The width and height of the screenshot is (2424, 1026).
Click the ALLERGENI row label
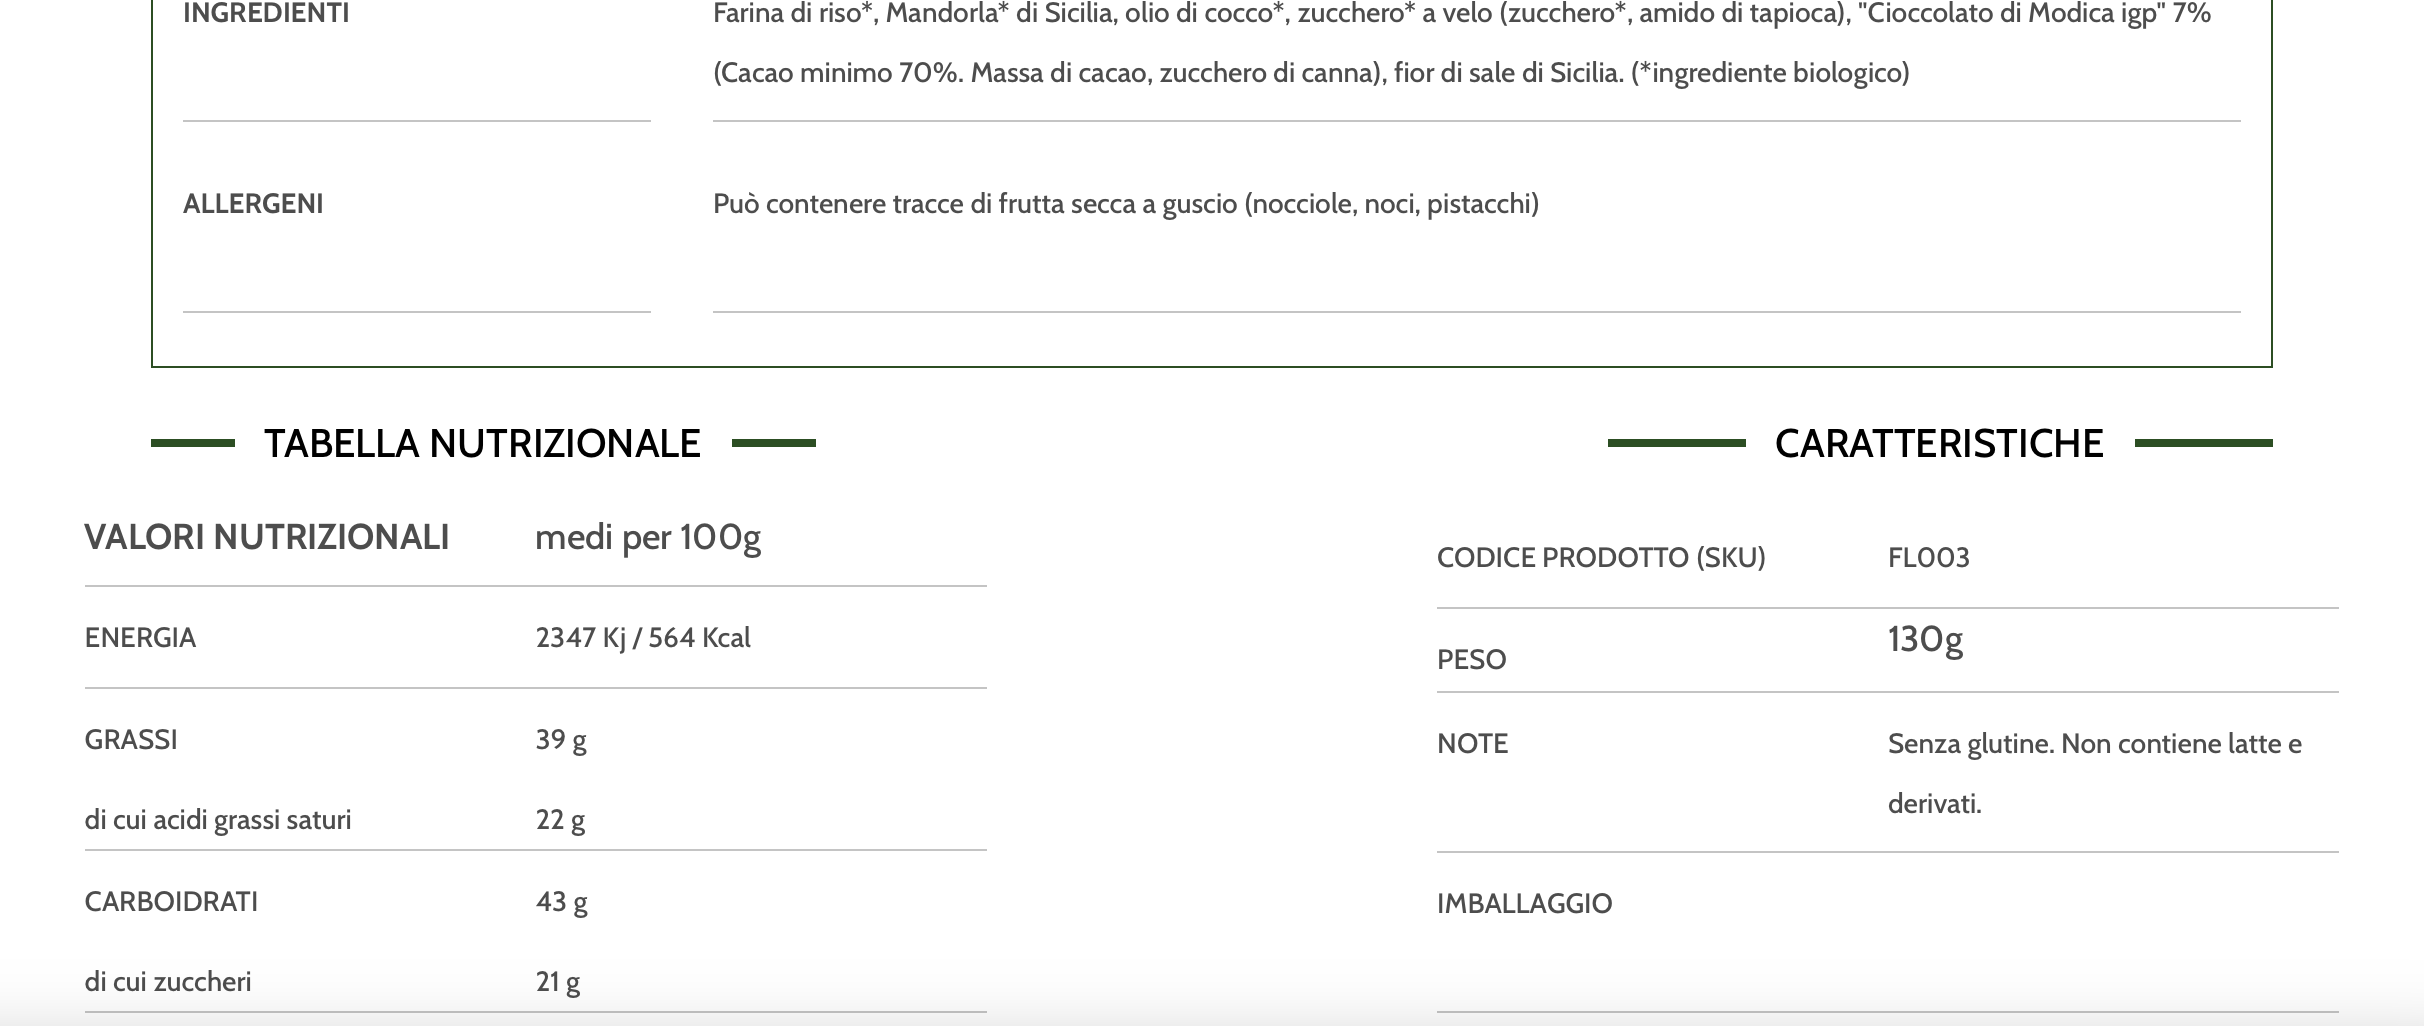[253, 204]
